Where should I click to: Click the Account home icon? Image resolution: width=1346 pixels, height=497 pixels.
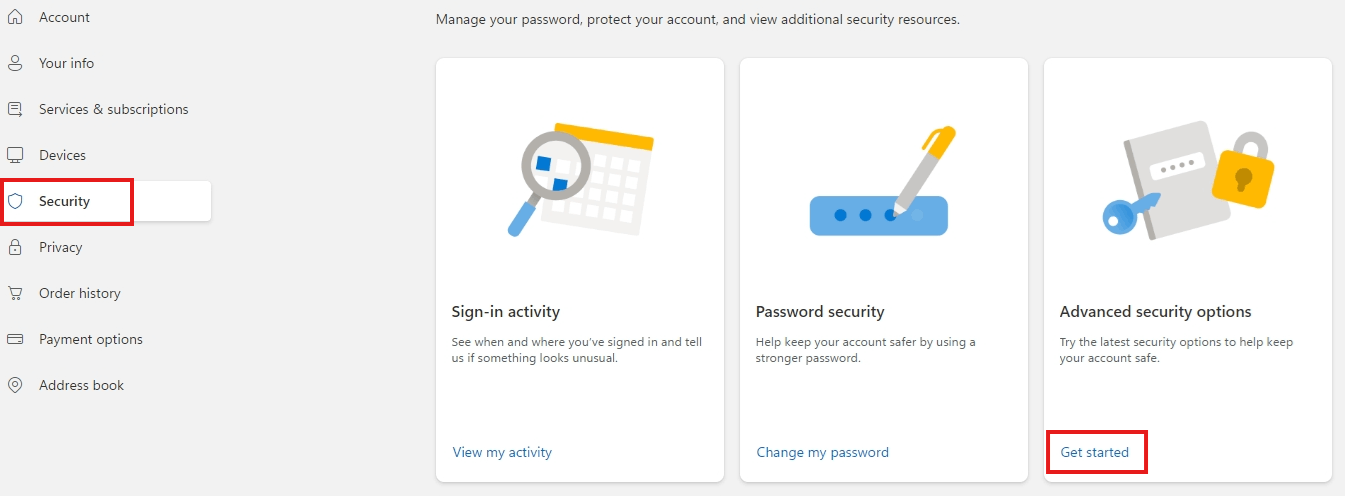click(x=15, y=17)
